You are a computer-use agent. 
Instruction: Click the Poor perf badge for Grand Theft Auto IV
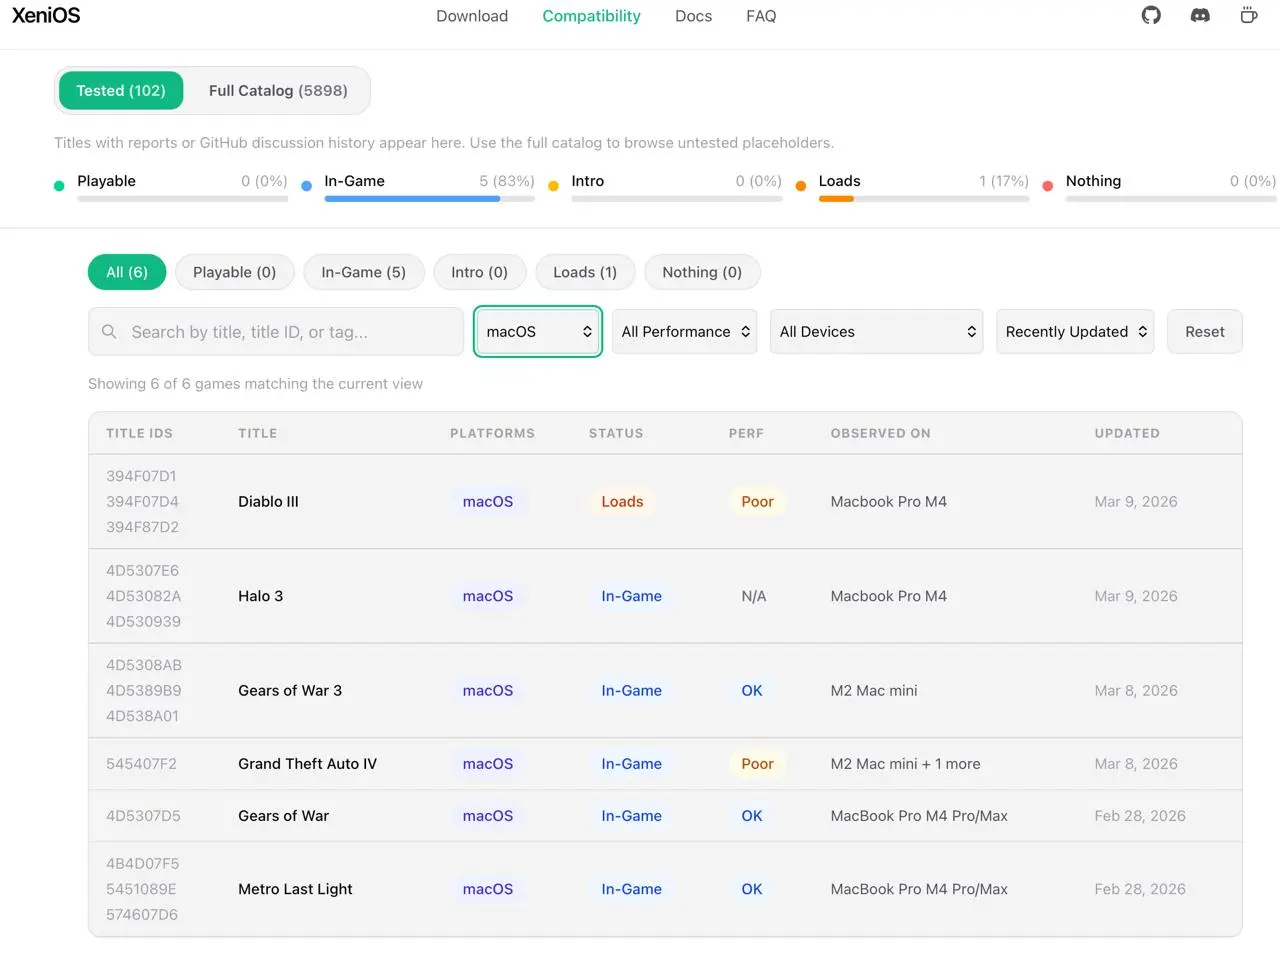tap(757, 764)
